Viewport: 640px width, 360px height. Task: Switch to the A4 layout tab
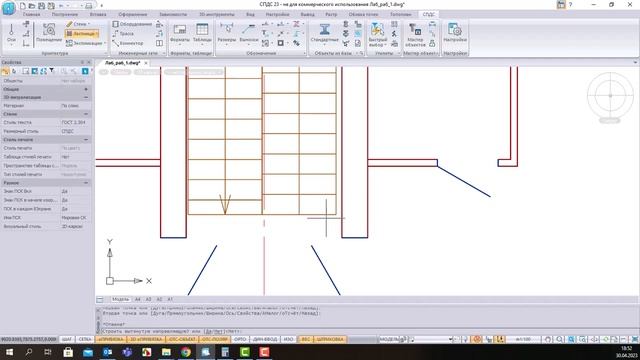click(138, 299)
